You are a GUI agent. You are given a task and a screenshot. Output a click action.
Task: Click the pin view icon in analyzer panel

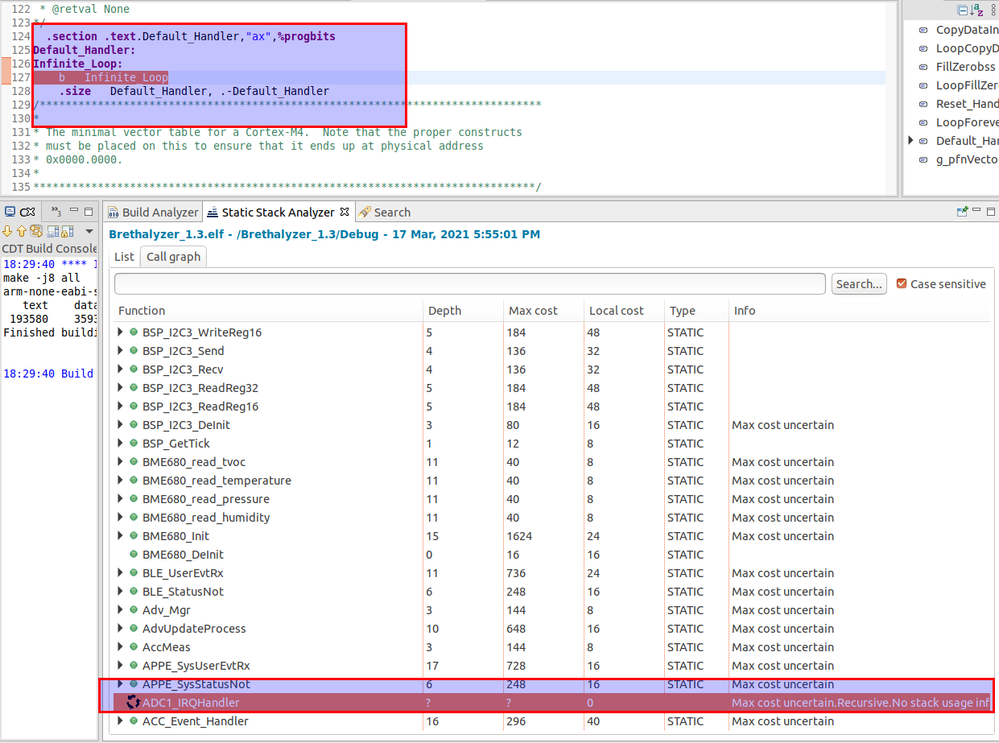pyautogui.click(x=962, y=212)
